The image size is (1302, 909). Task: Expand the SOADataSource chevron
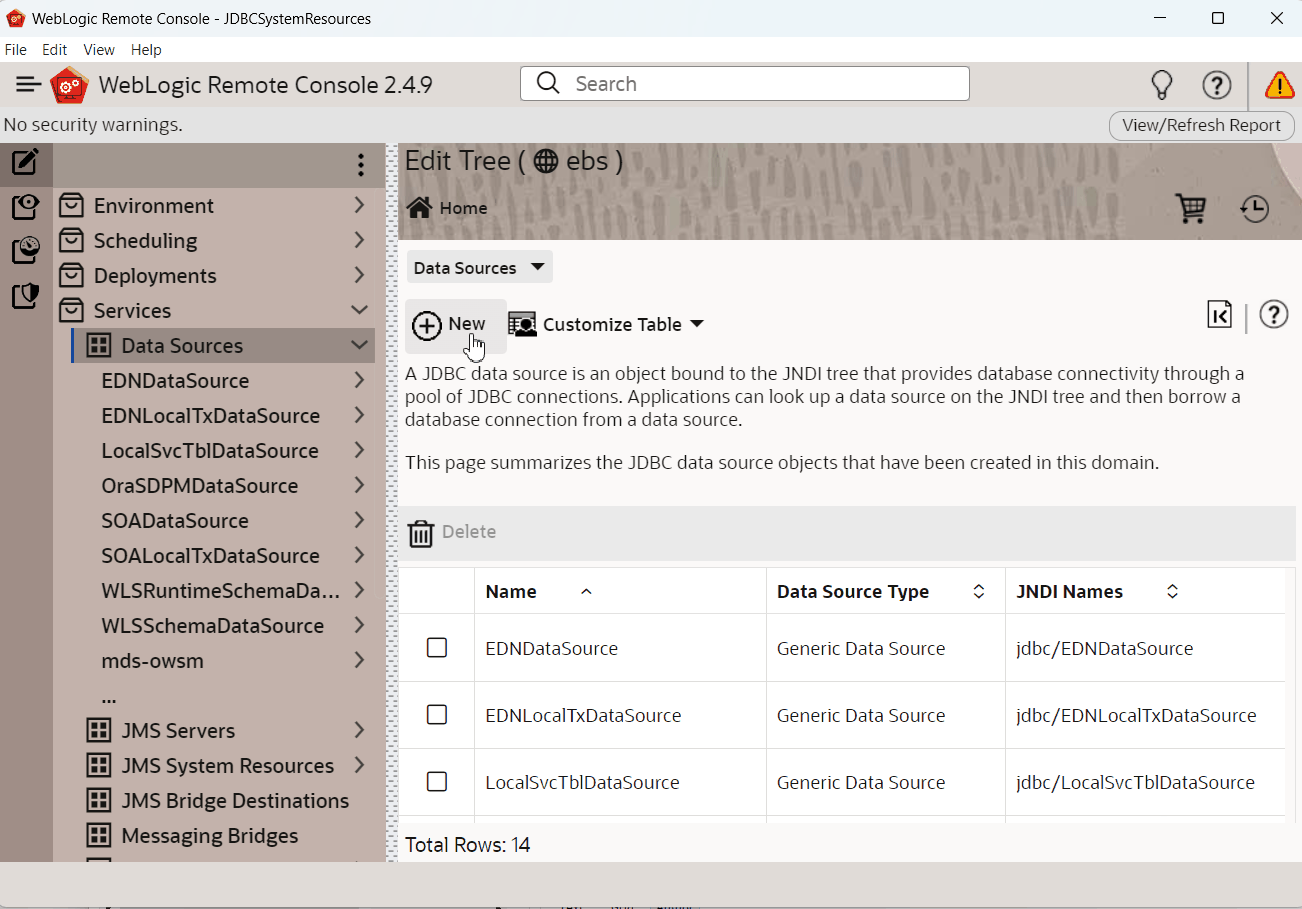tap(359, 520)
